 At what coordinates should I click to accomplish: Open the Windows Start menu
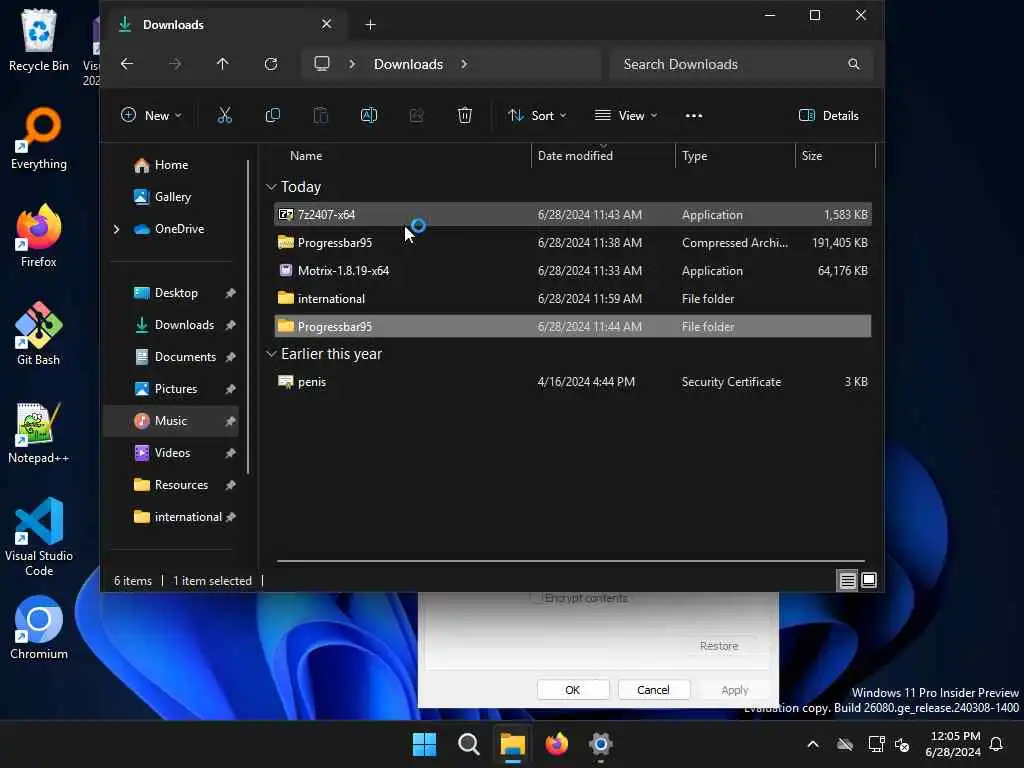424,744
